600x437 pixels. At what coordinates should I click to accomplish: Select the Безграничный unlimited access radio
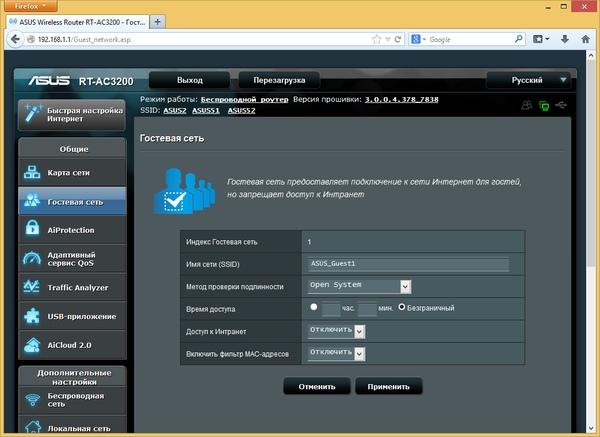click(x=401, y=307)
